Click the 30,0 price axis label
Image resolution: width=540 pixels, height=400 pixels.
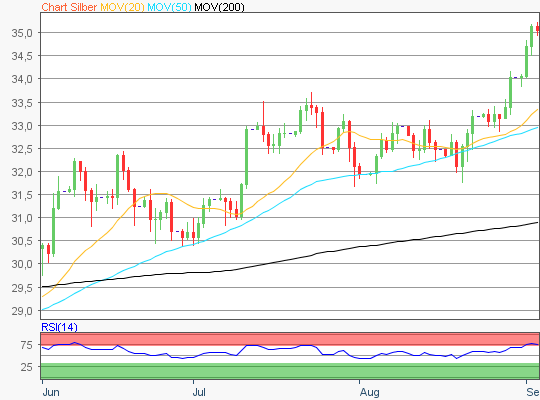(x=22, y=264)
